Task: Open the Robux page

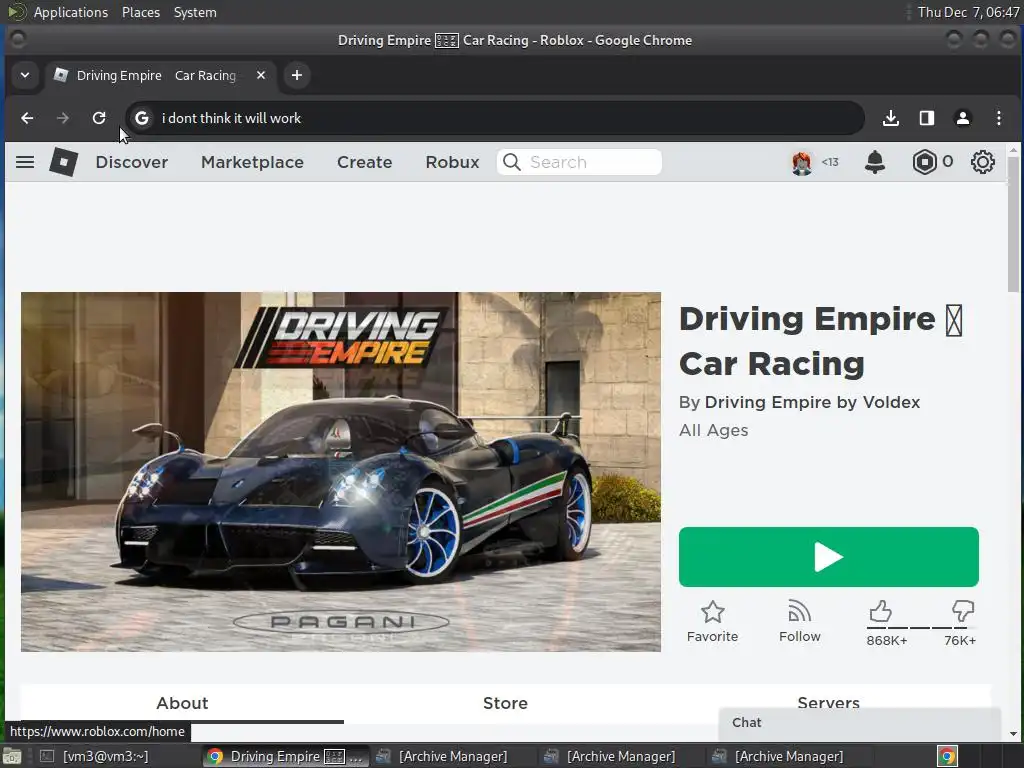Action: coord(452,162)
